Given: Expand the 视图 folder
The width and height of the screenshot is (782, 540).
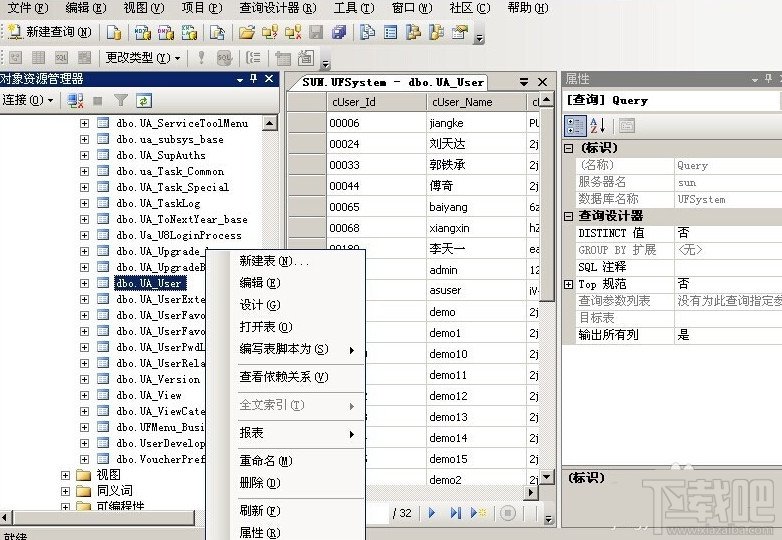Looking at the screenshot, I should point(65,475).
